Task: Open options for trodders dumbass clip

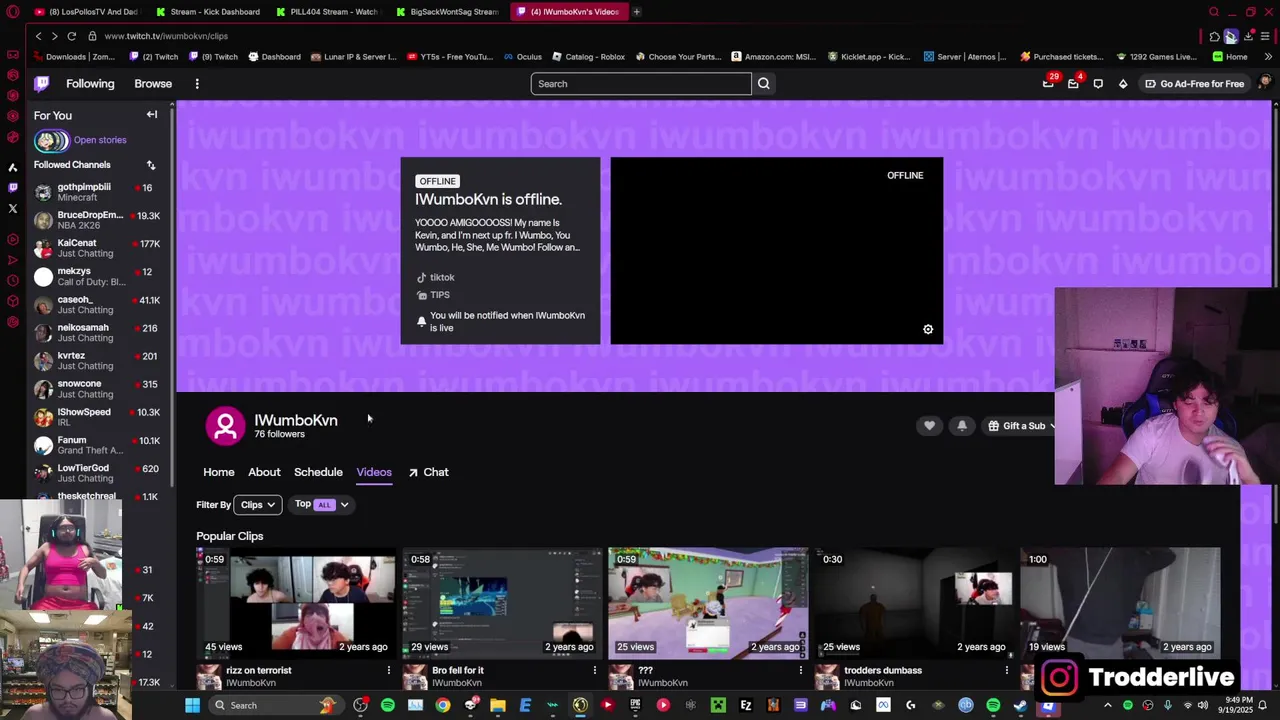Action: (x=1006, y=671)
